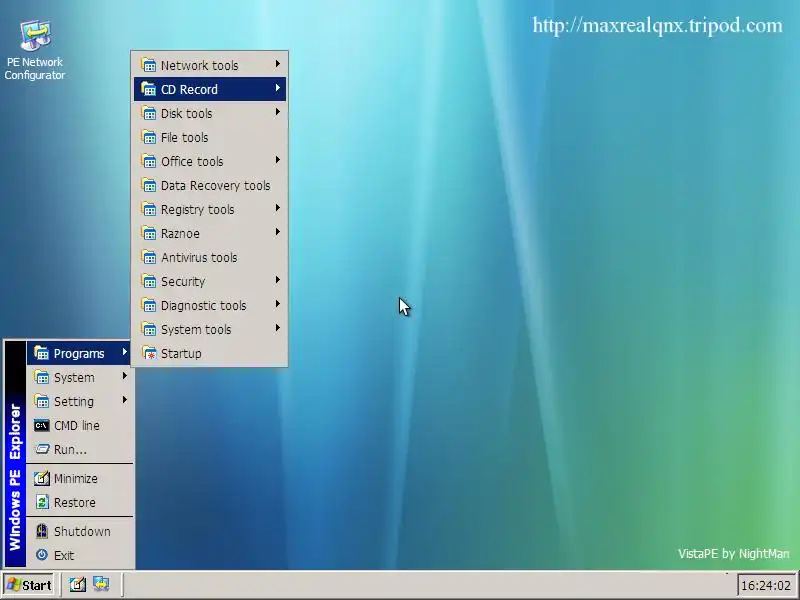800x600 pixels.
Task: Click the File tools folder icon
Action: 148,137
